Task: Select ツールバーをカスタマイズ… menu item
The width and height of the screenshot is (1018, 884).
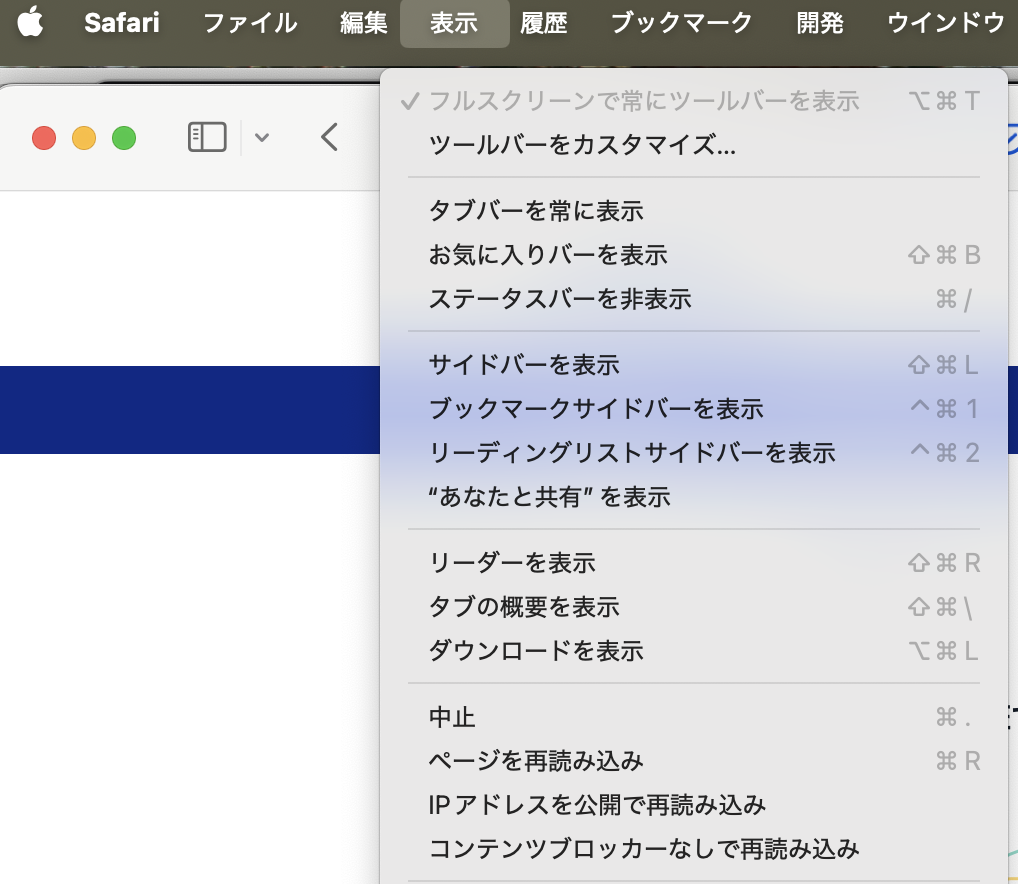Action: point(582,146)
